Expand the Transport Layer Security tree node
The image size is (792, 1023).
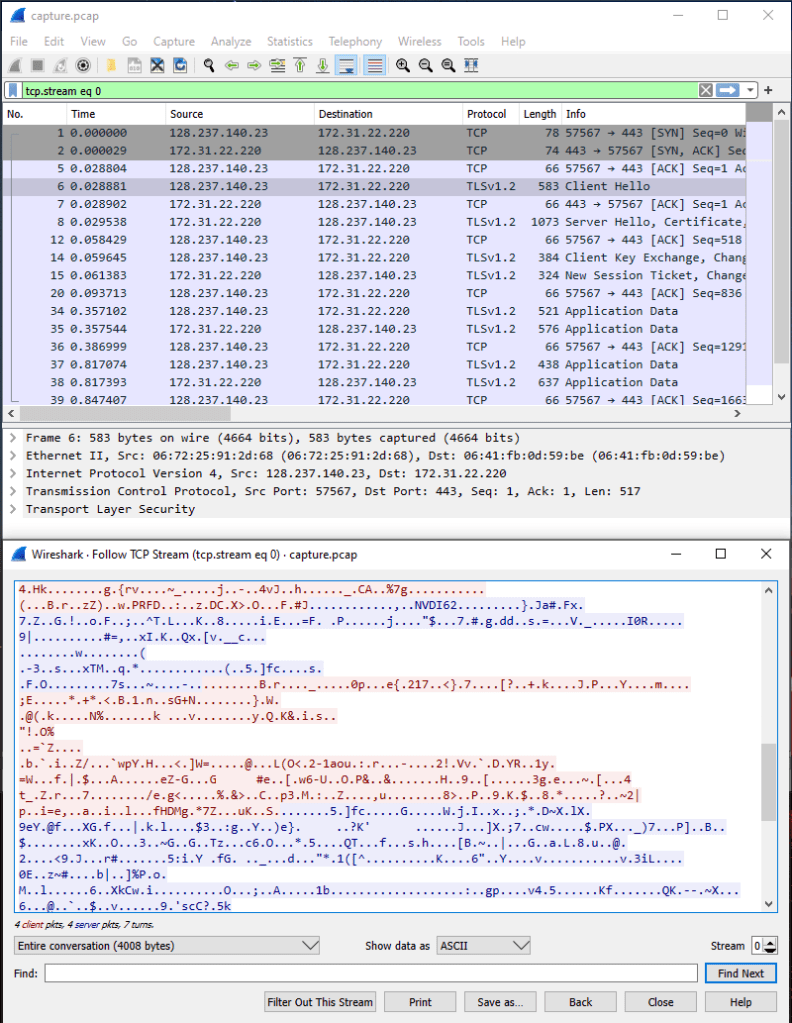12,509
